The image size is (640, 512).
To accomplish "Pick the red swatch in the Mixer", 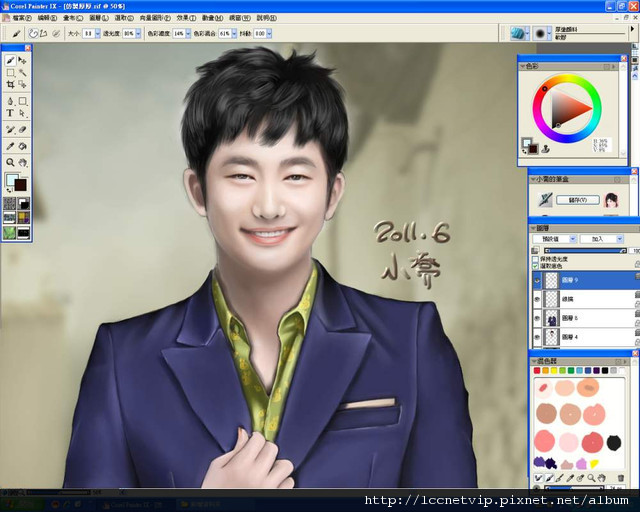I will coord(537,370).
